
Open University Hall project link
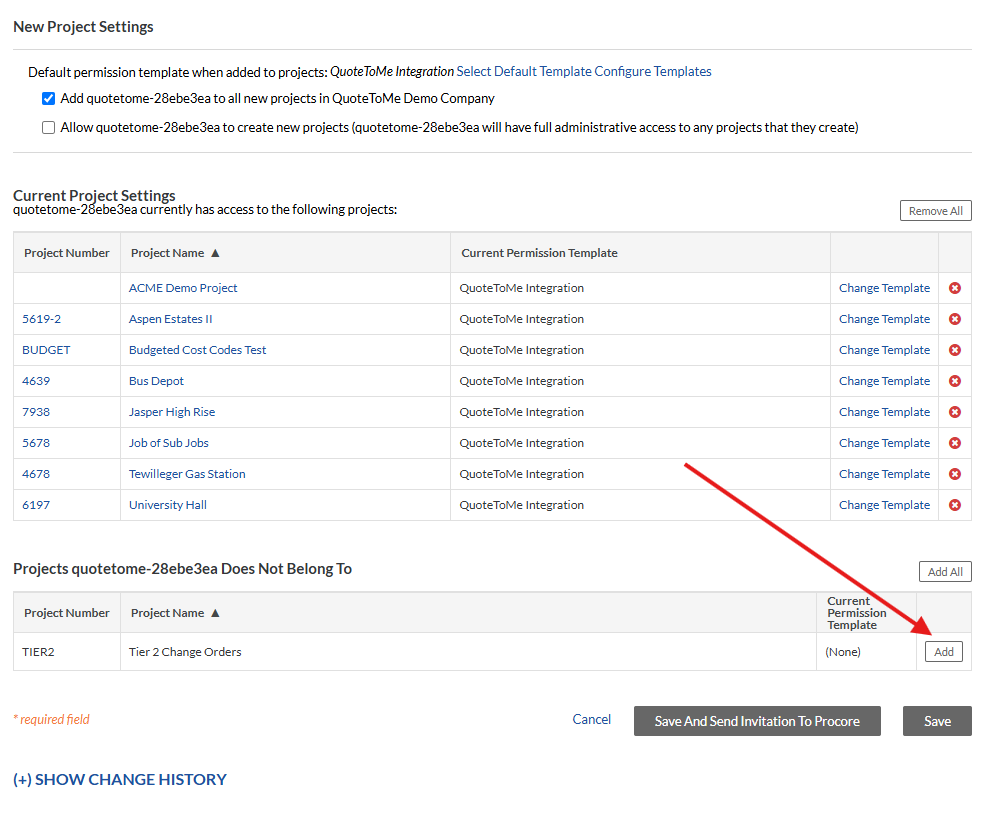167,504
